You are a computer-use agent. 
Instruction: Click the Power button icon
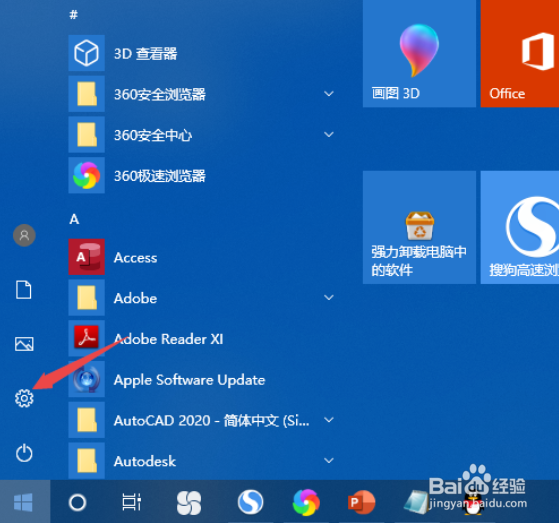click(24, 453)
